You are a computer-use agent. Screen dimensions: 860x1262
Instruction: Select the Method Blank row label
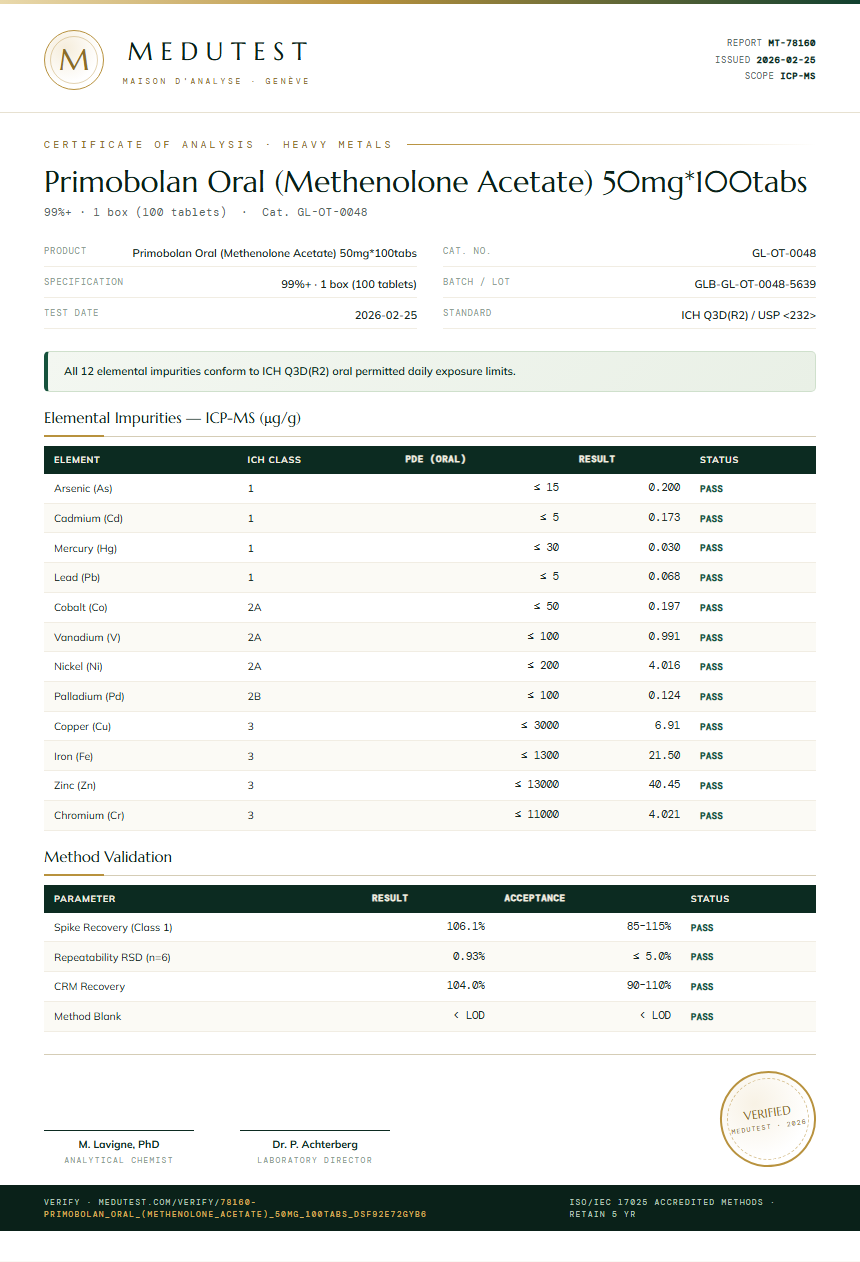(88, 1016)
